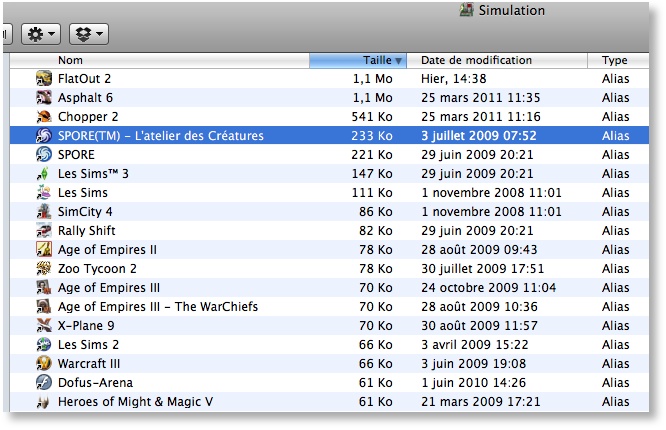Click the Rally Shift name
The width and height of the screenshot is (666, 430).
click(87, 230)
